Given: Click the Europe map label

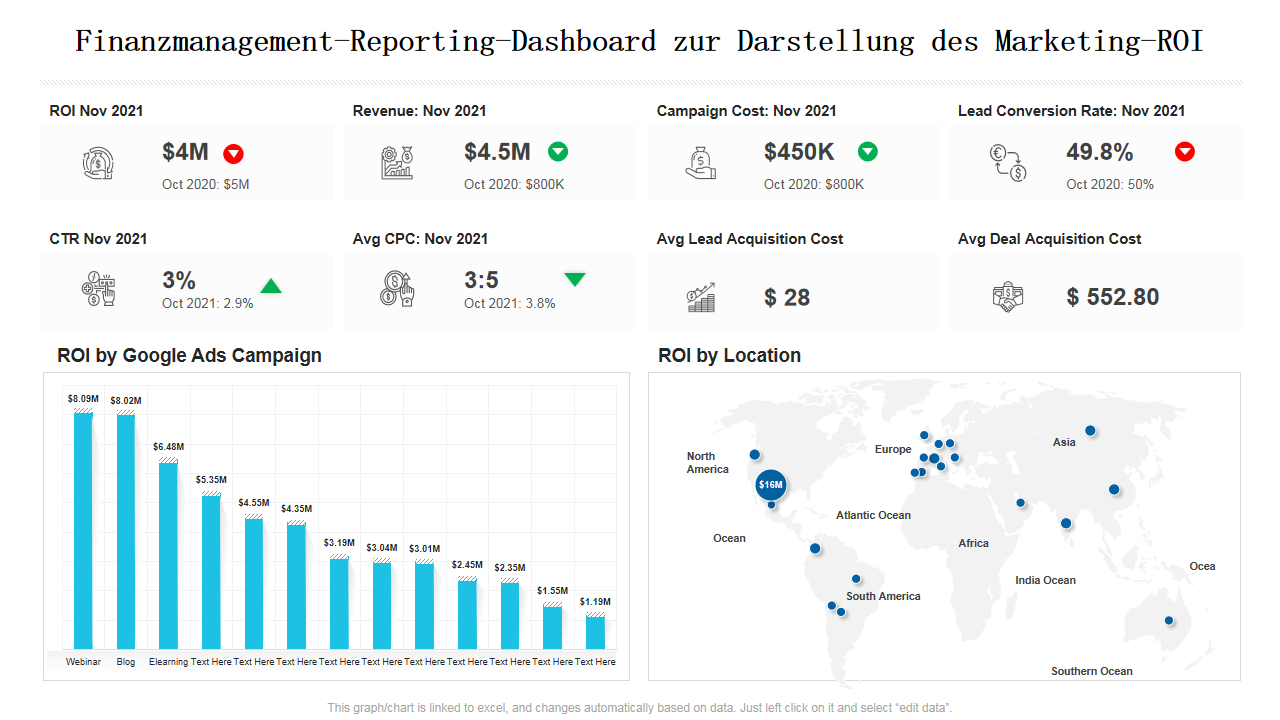Looking at the screenshot, I should click(893, 450).
